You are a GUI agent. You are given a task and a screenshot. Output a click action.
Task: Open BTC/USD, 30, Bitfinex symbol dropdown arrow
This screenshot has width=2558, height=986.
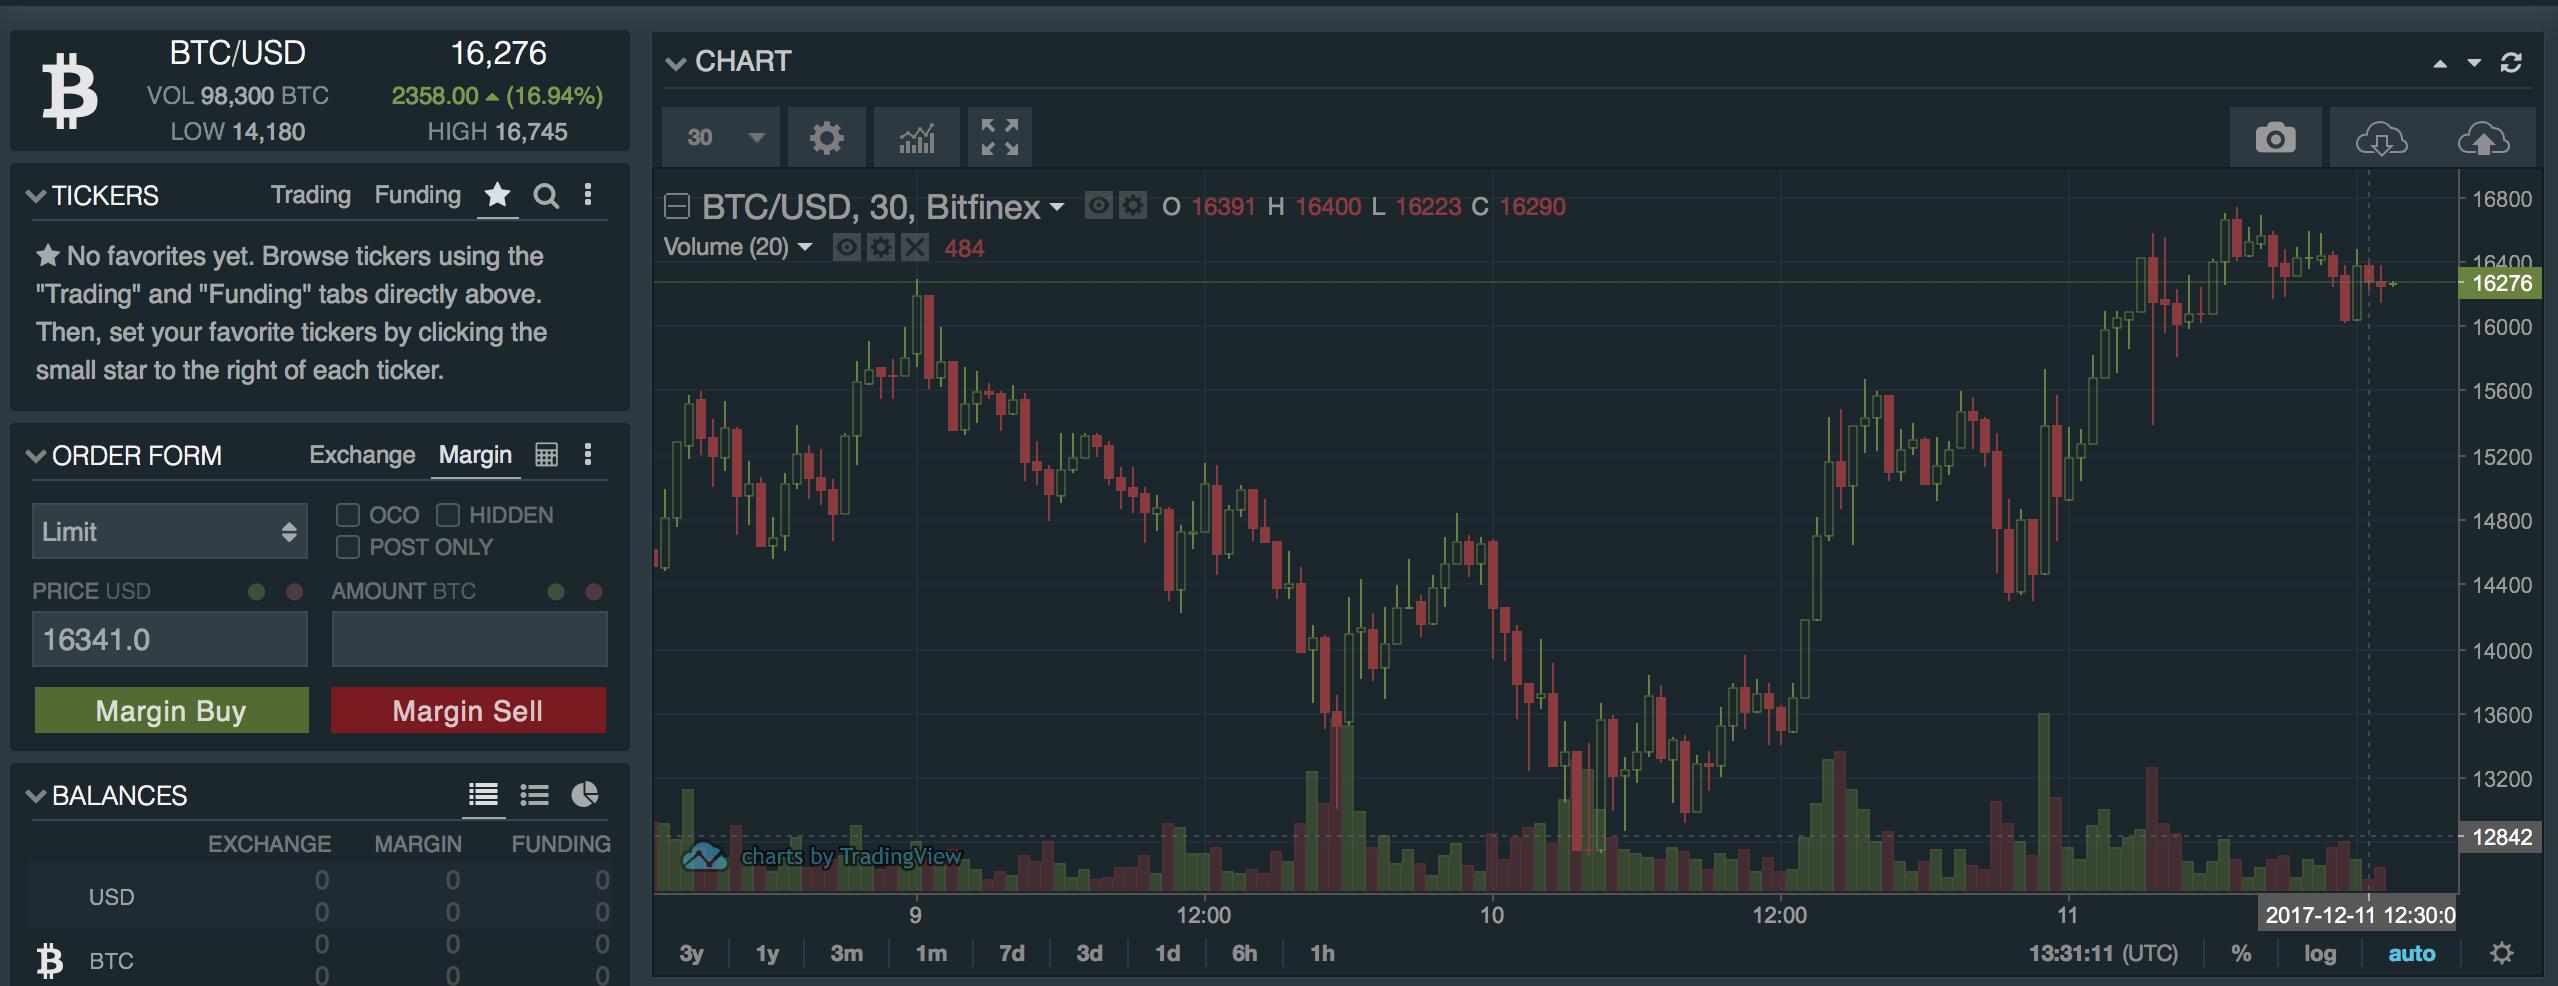coord(1056,208)
